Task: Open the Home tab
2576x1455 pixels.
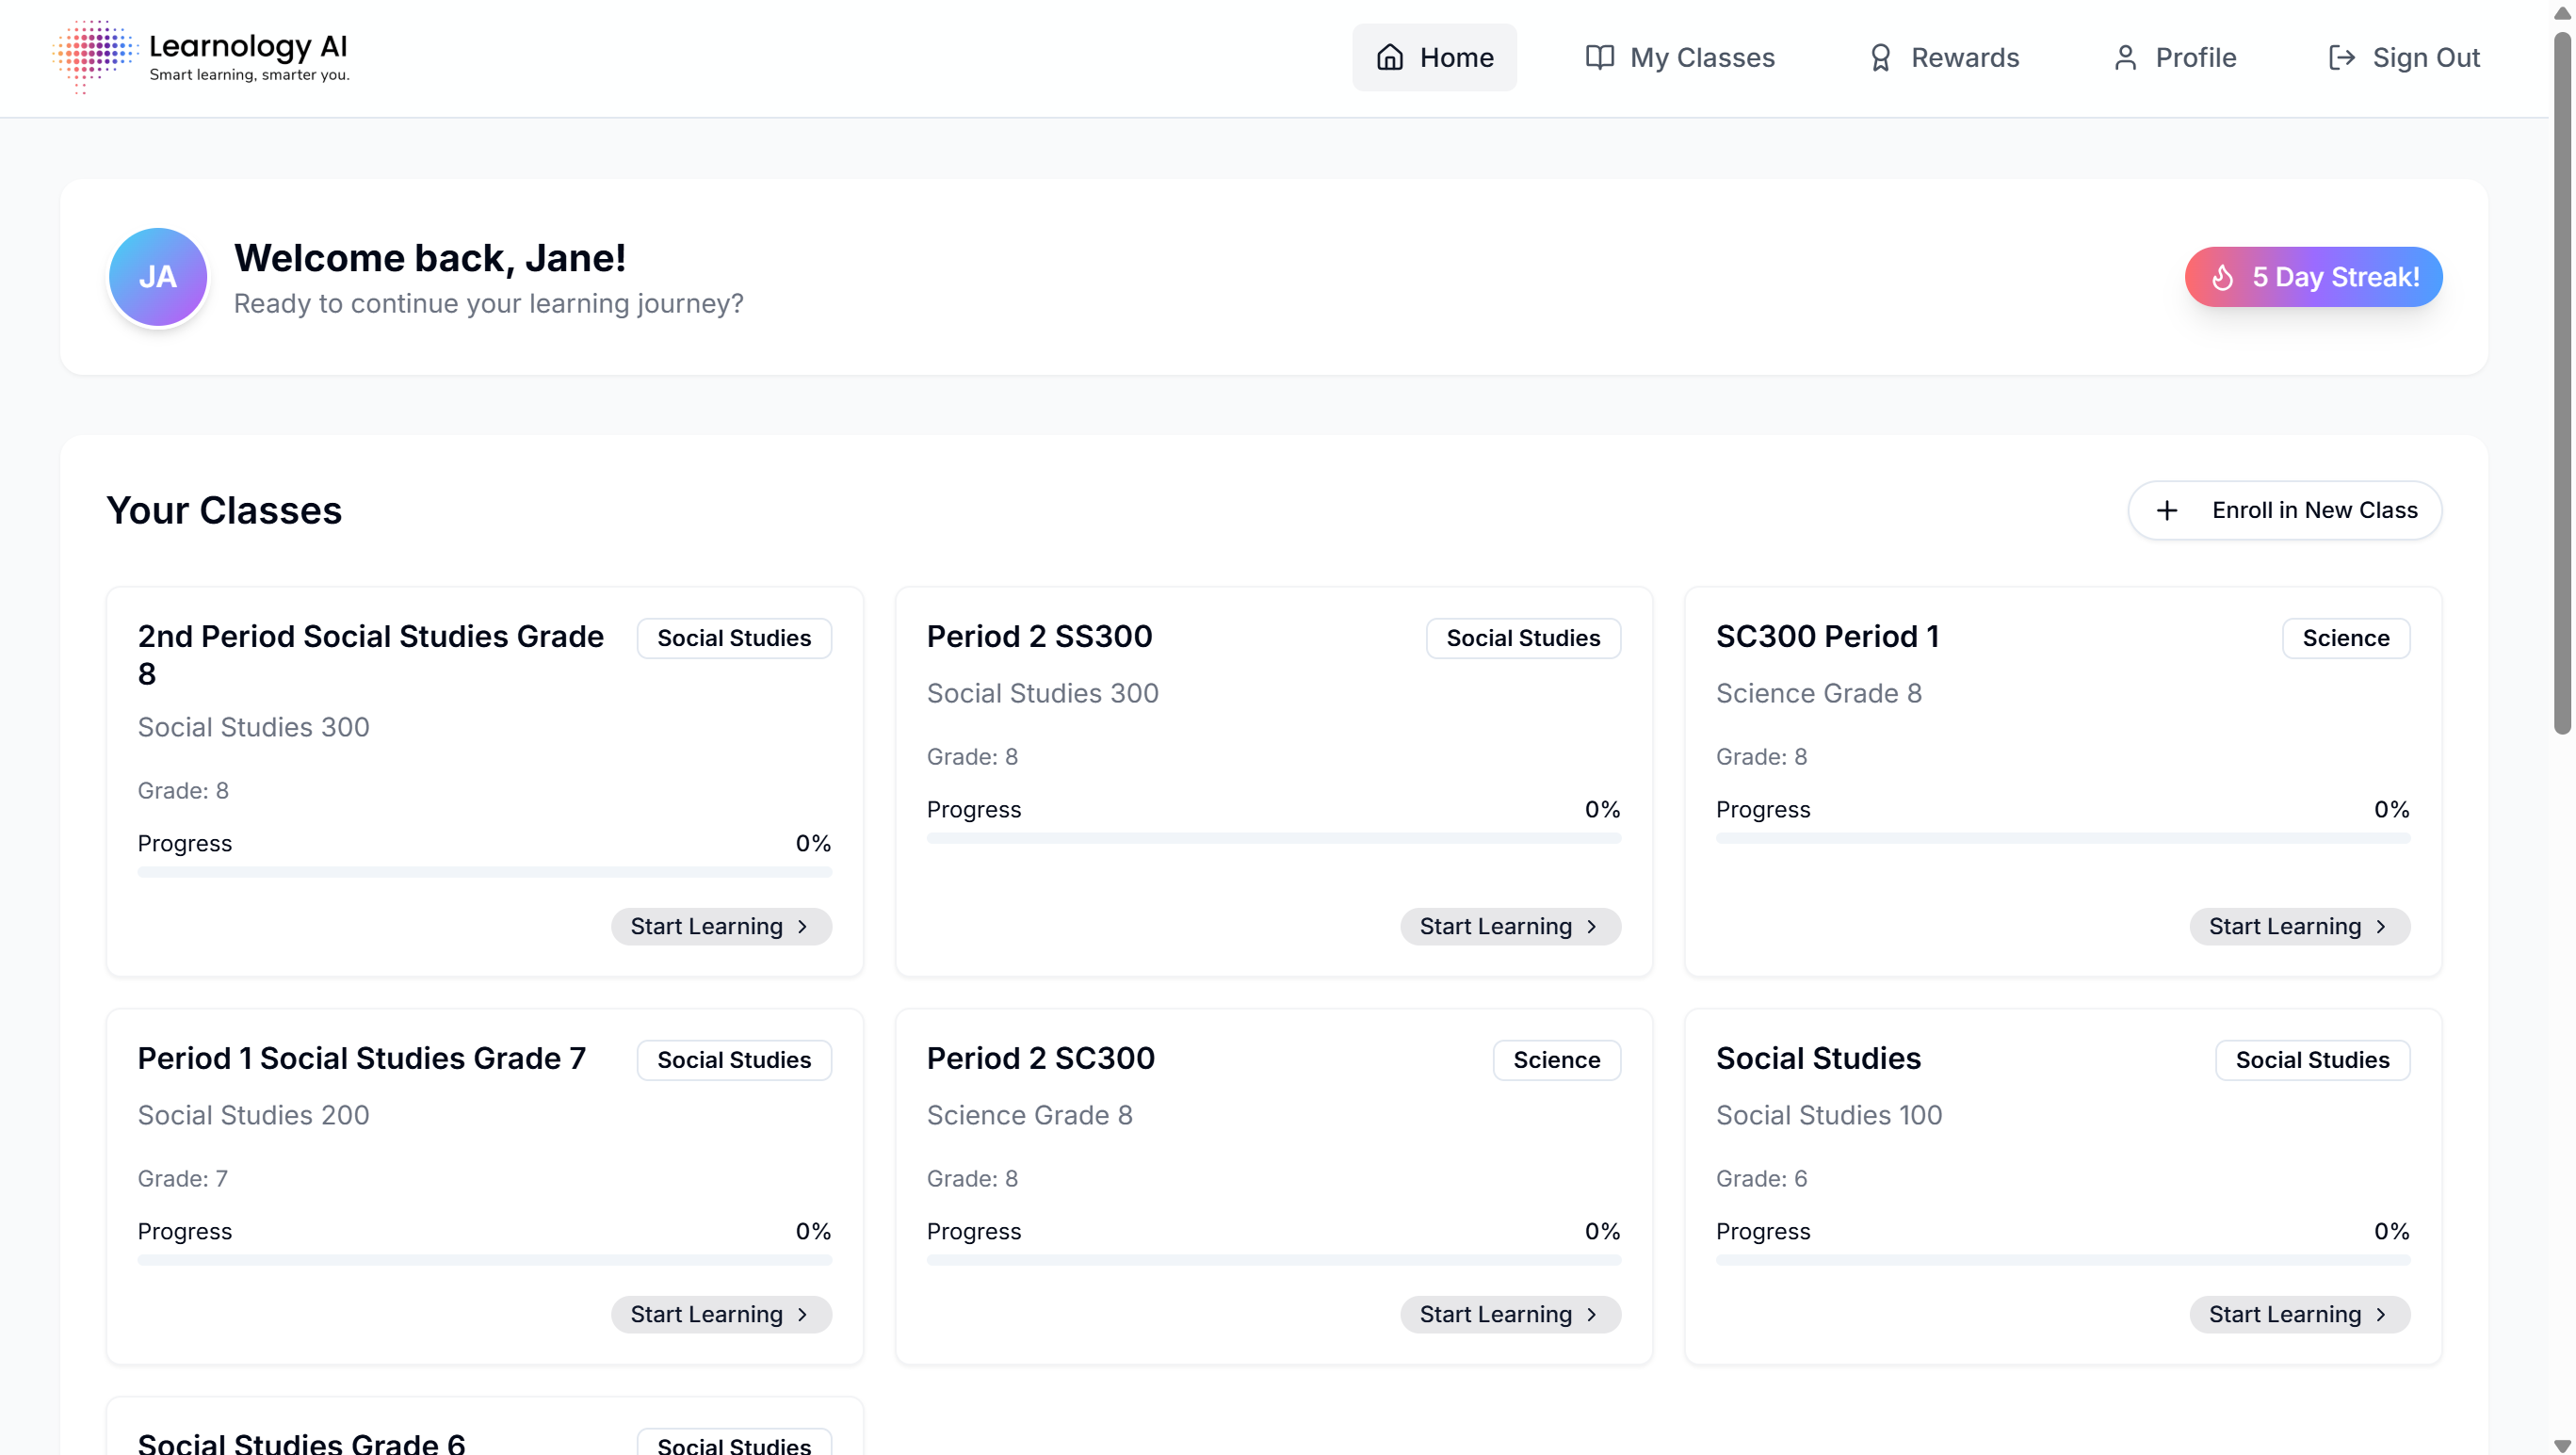Action: (1434, 58)
